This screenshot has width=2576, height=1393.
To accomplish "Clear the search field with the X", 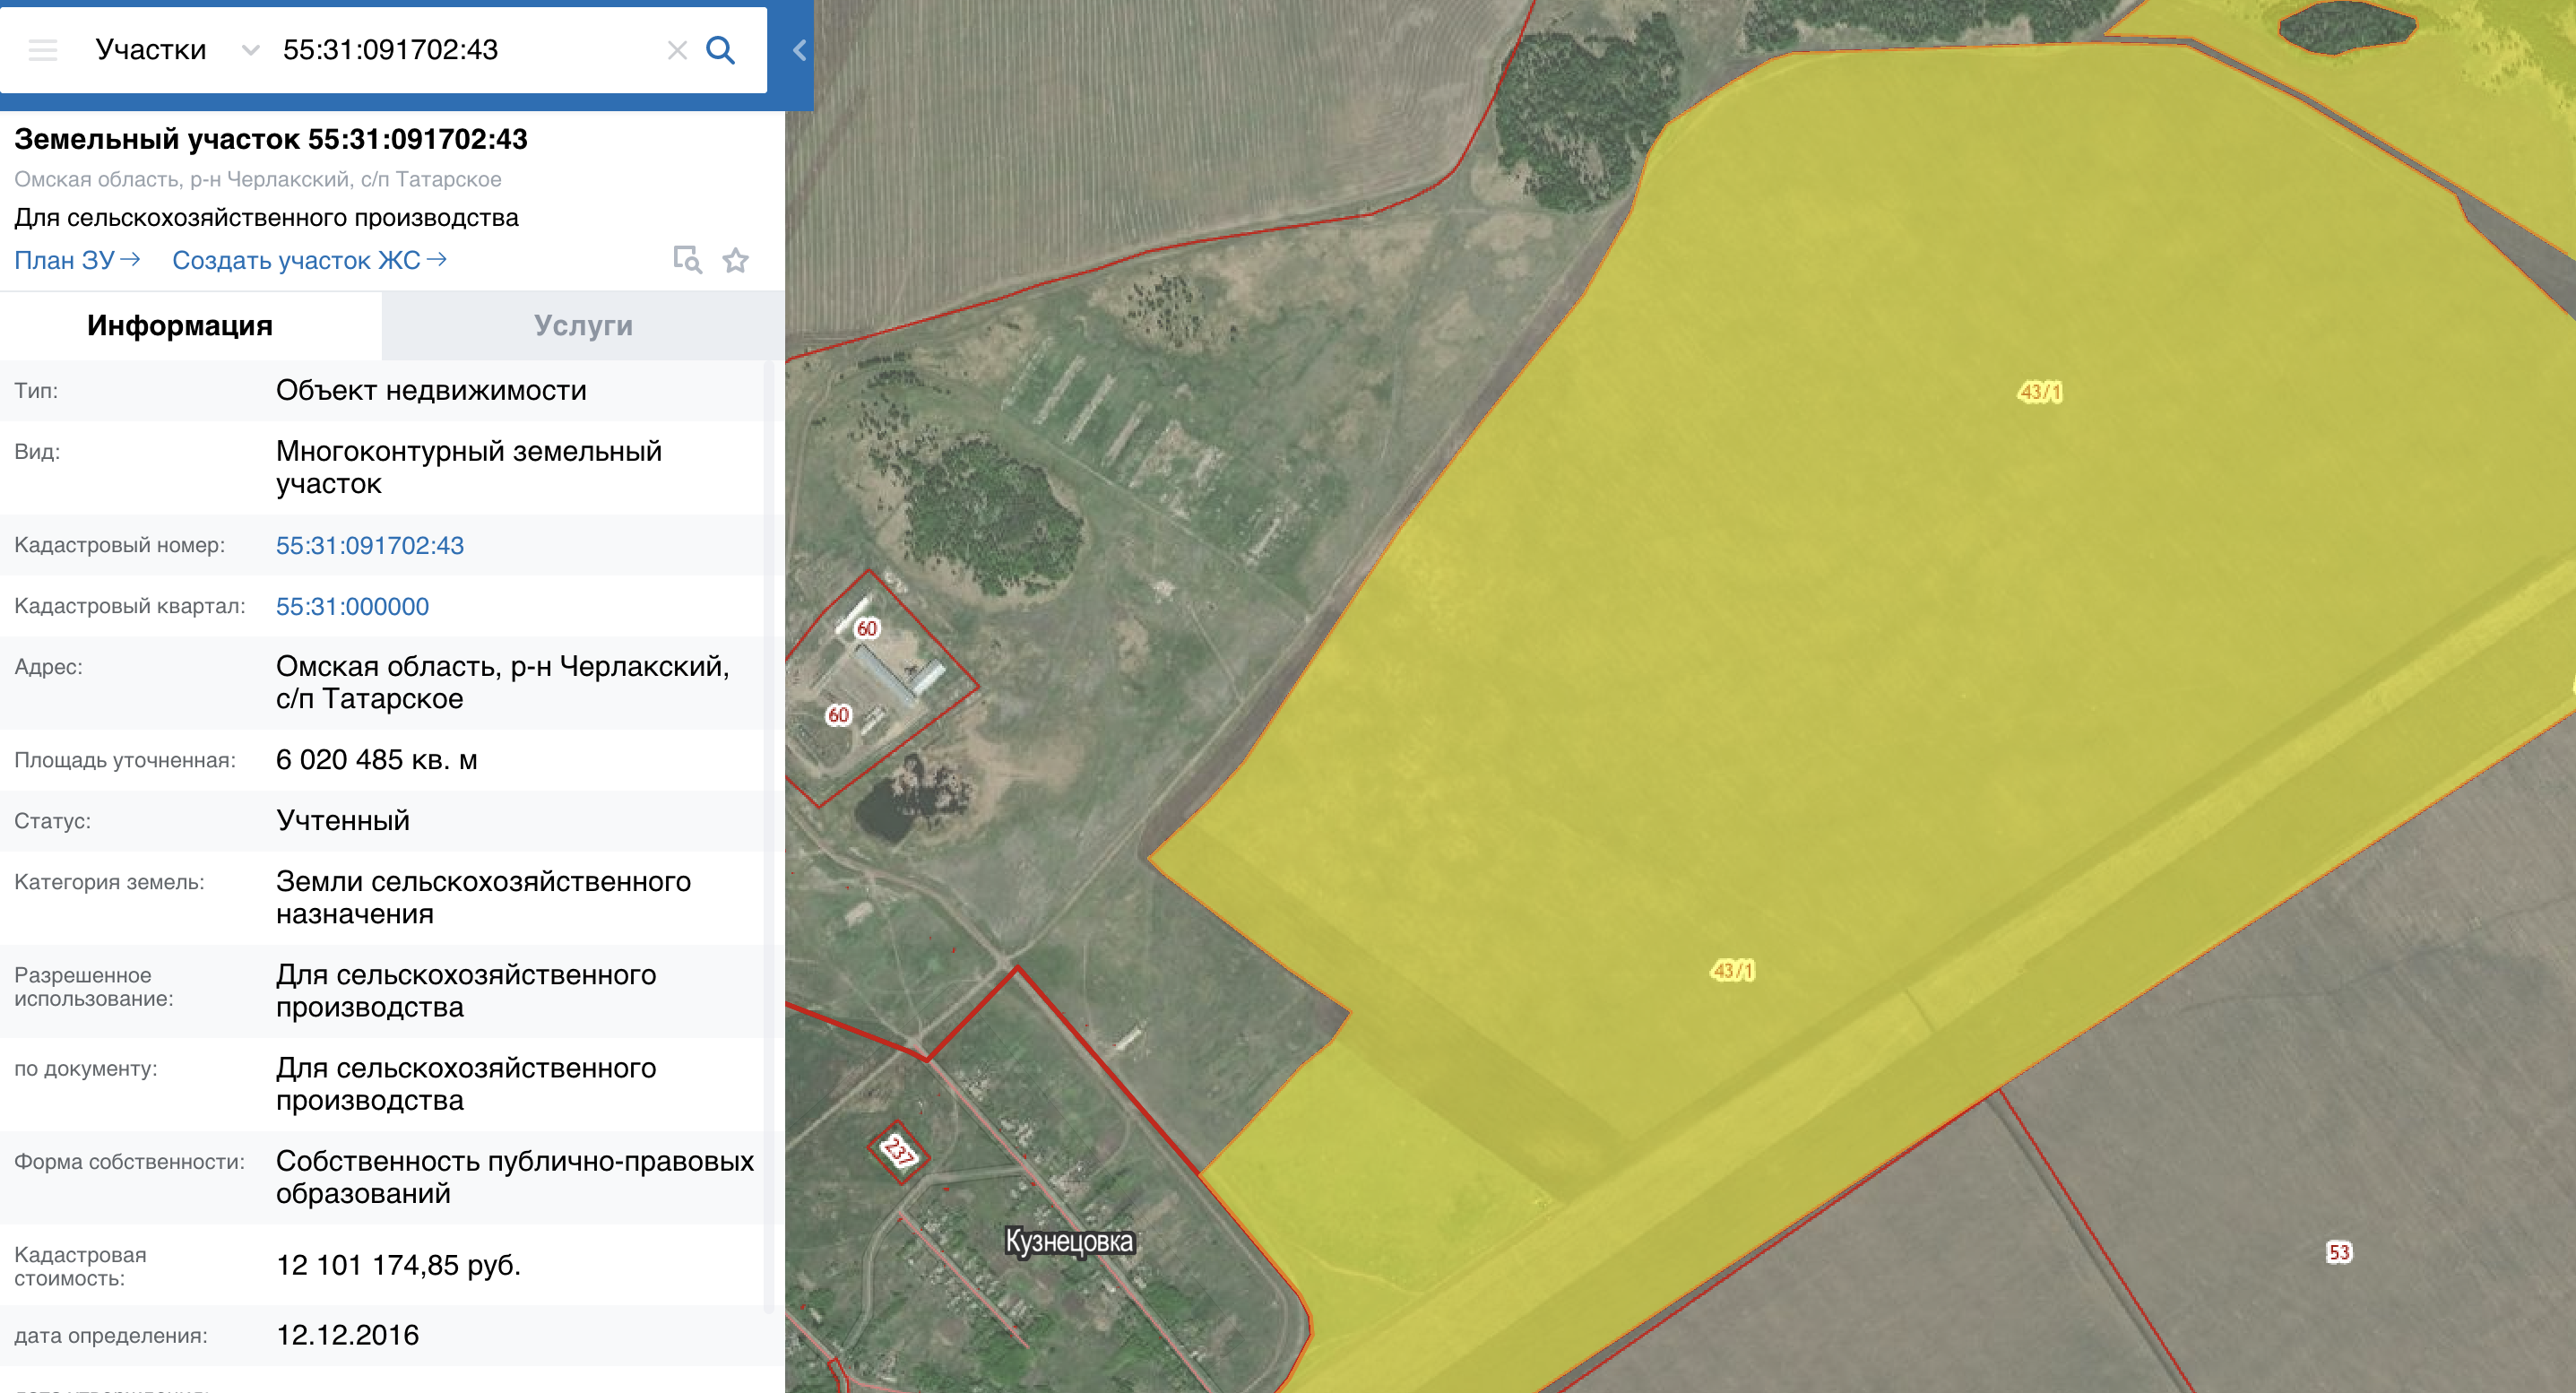I will pyautogui.click(x=677, y=50).
